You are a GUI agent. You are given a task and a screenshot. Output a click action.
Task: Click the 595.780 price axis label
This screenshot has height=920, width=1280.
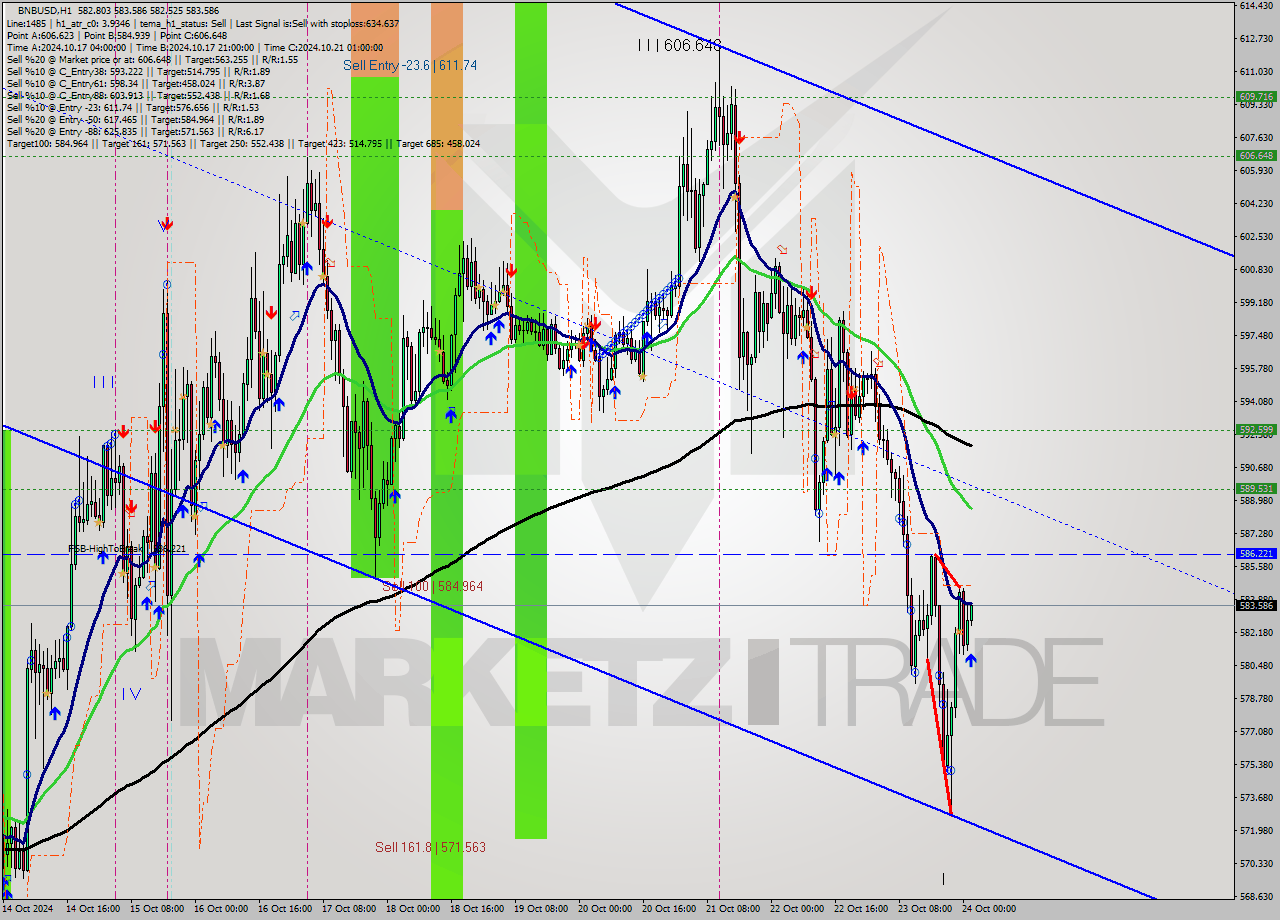(1256, 369)
